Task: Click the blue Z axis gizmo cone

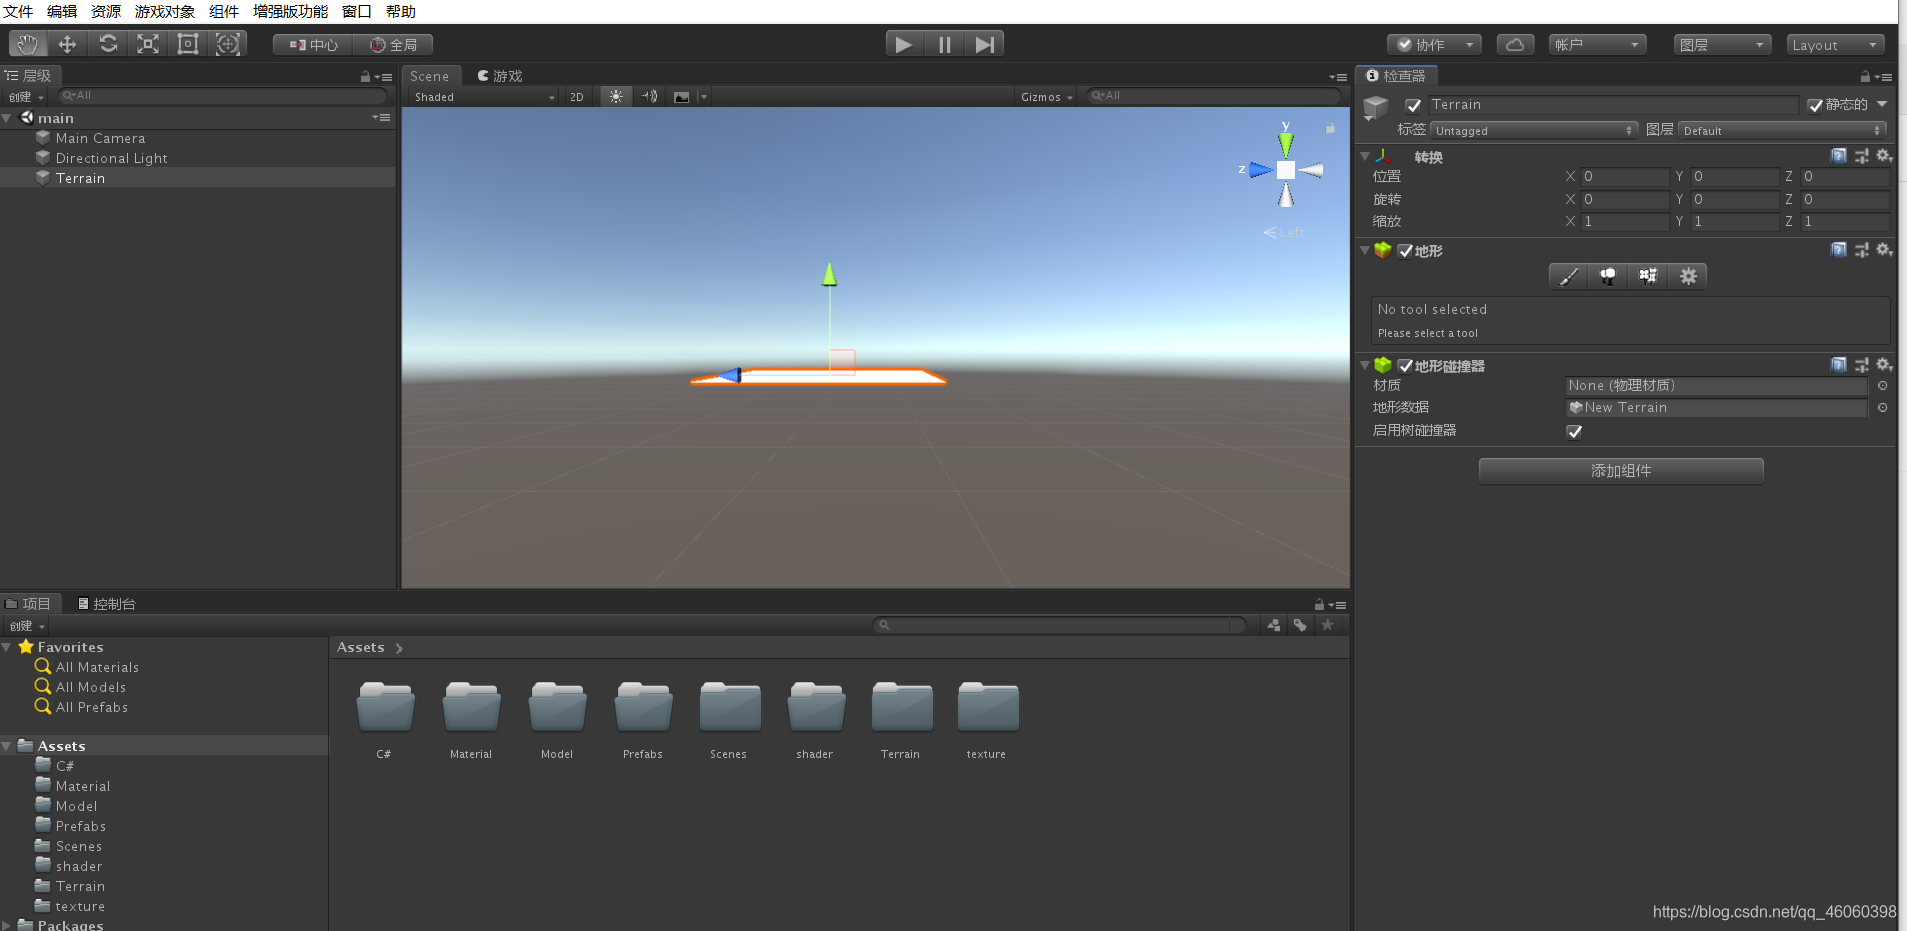Action: (1260, 170)
